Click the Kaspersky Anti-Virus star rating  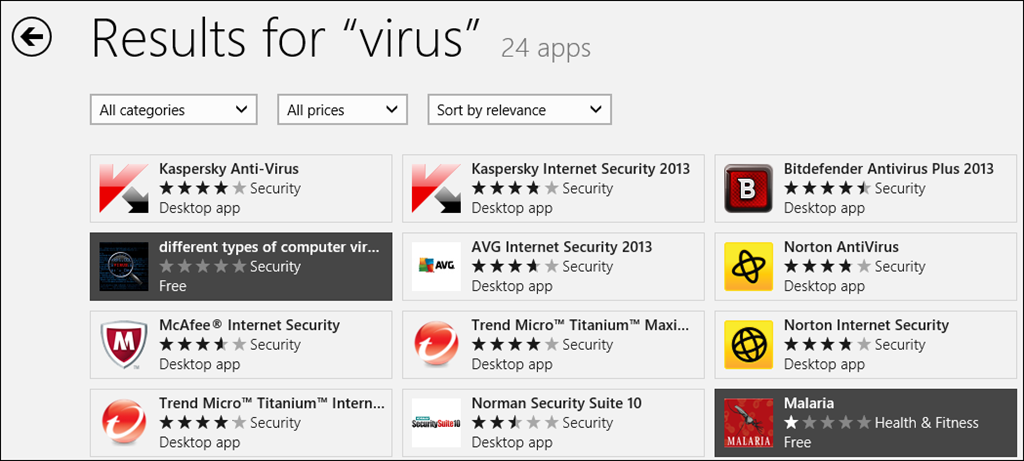pos(202,188)
